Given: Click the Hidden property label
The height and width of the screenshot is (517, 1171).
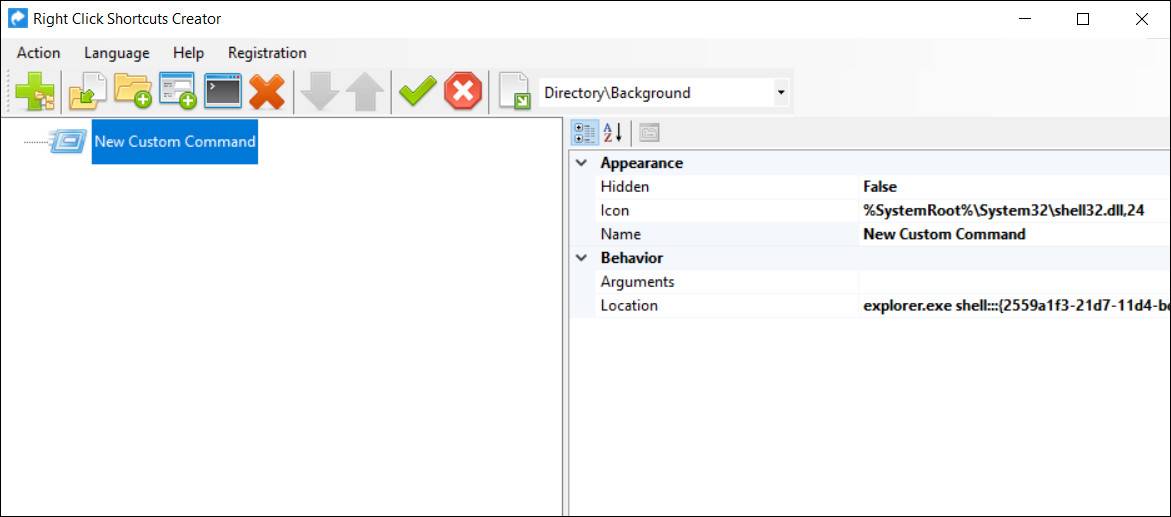Looking at the screenshot, I should point(625,187).
